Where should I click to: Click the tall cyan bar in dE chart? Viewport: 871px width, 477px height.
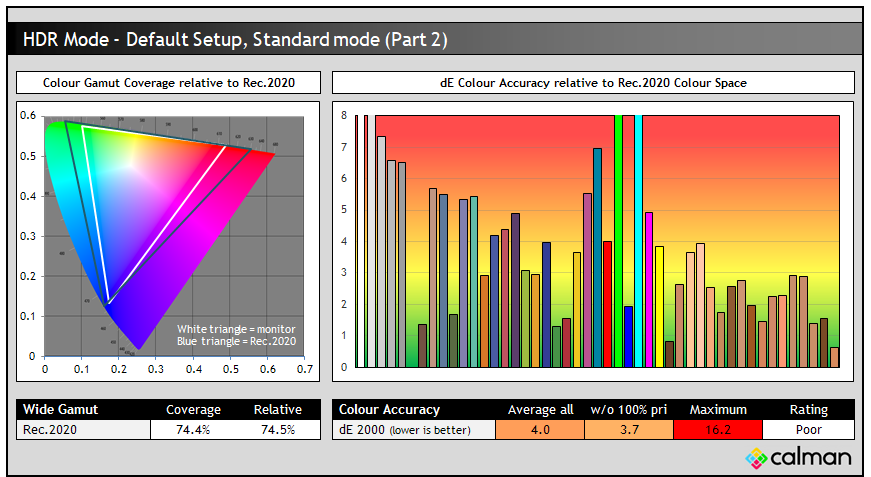tap(639, 240)
